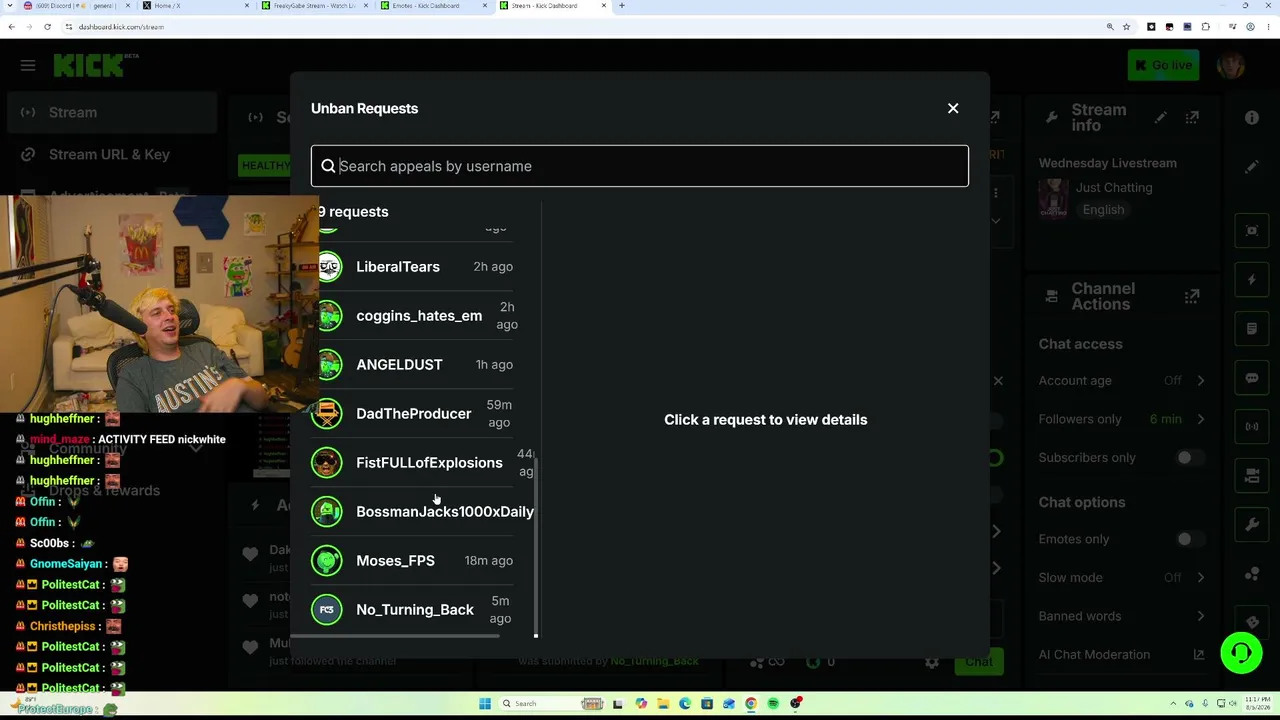Search appeals by username field
The image size is (1280, 720).
tap(640, 166)
